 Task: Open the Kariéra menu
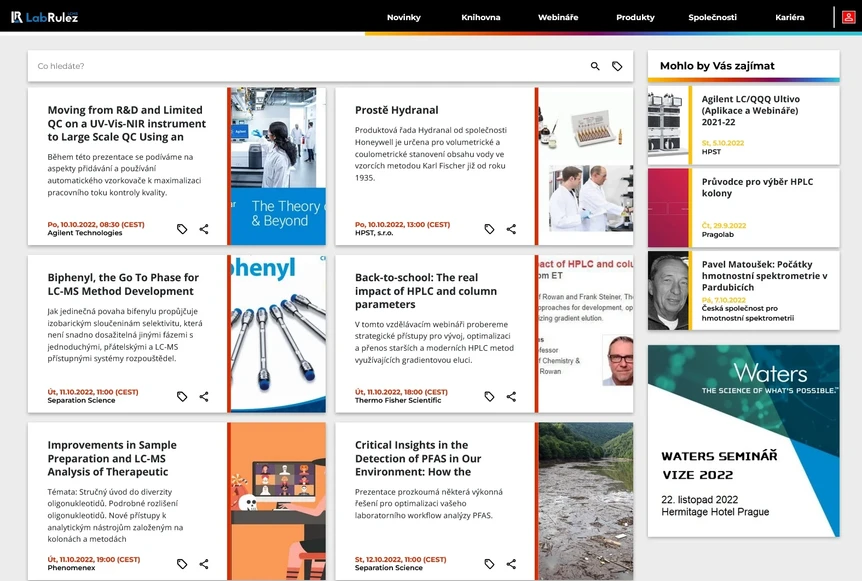click(790, 17)
